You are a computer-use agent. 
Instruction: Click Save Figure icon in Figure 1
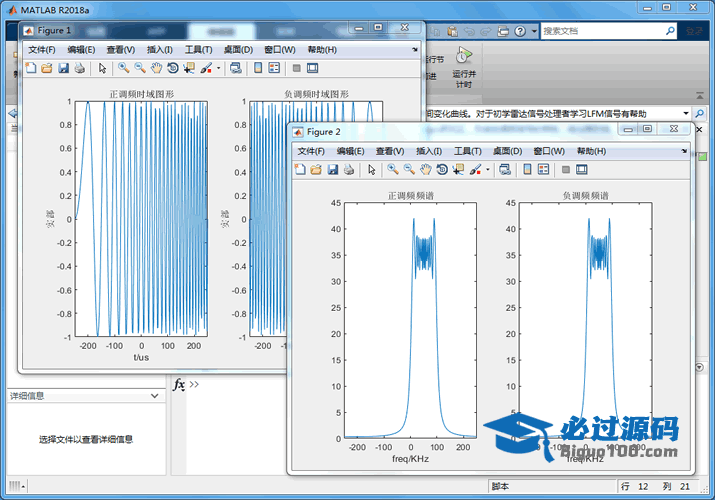pyautogui.click(x=64, y=68)
